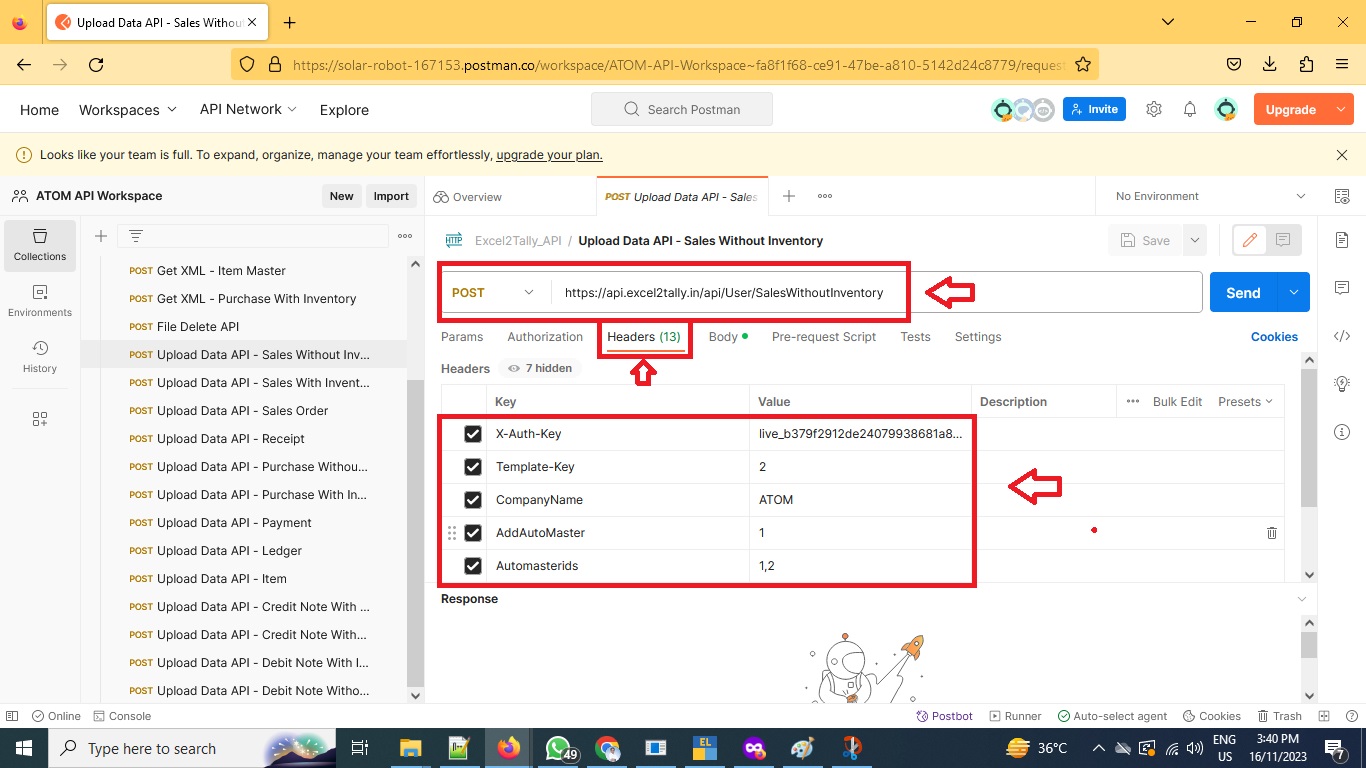Screen dimensions: 1366x768
Task: Open the Send button dropdown arrow
Action: pyautogui.click(x=1294, y=292)
